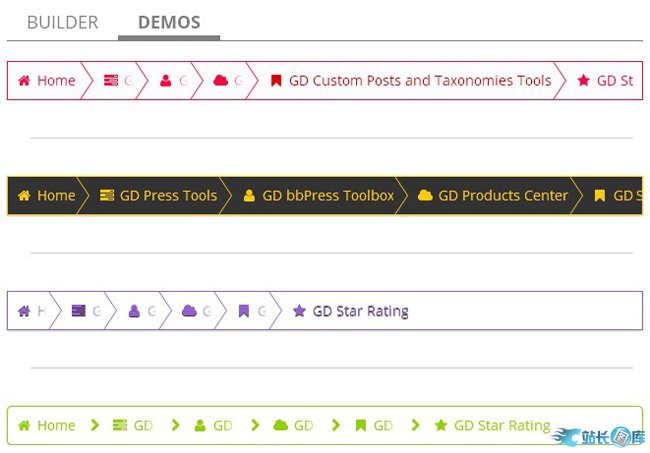
Task: Click green chevron separator after Home
Action: click(x=94, y=426)
